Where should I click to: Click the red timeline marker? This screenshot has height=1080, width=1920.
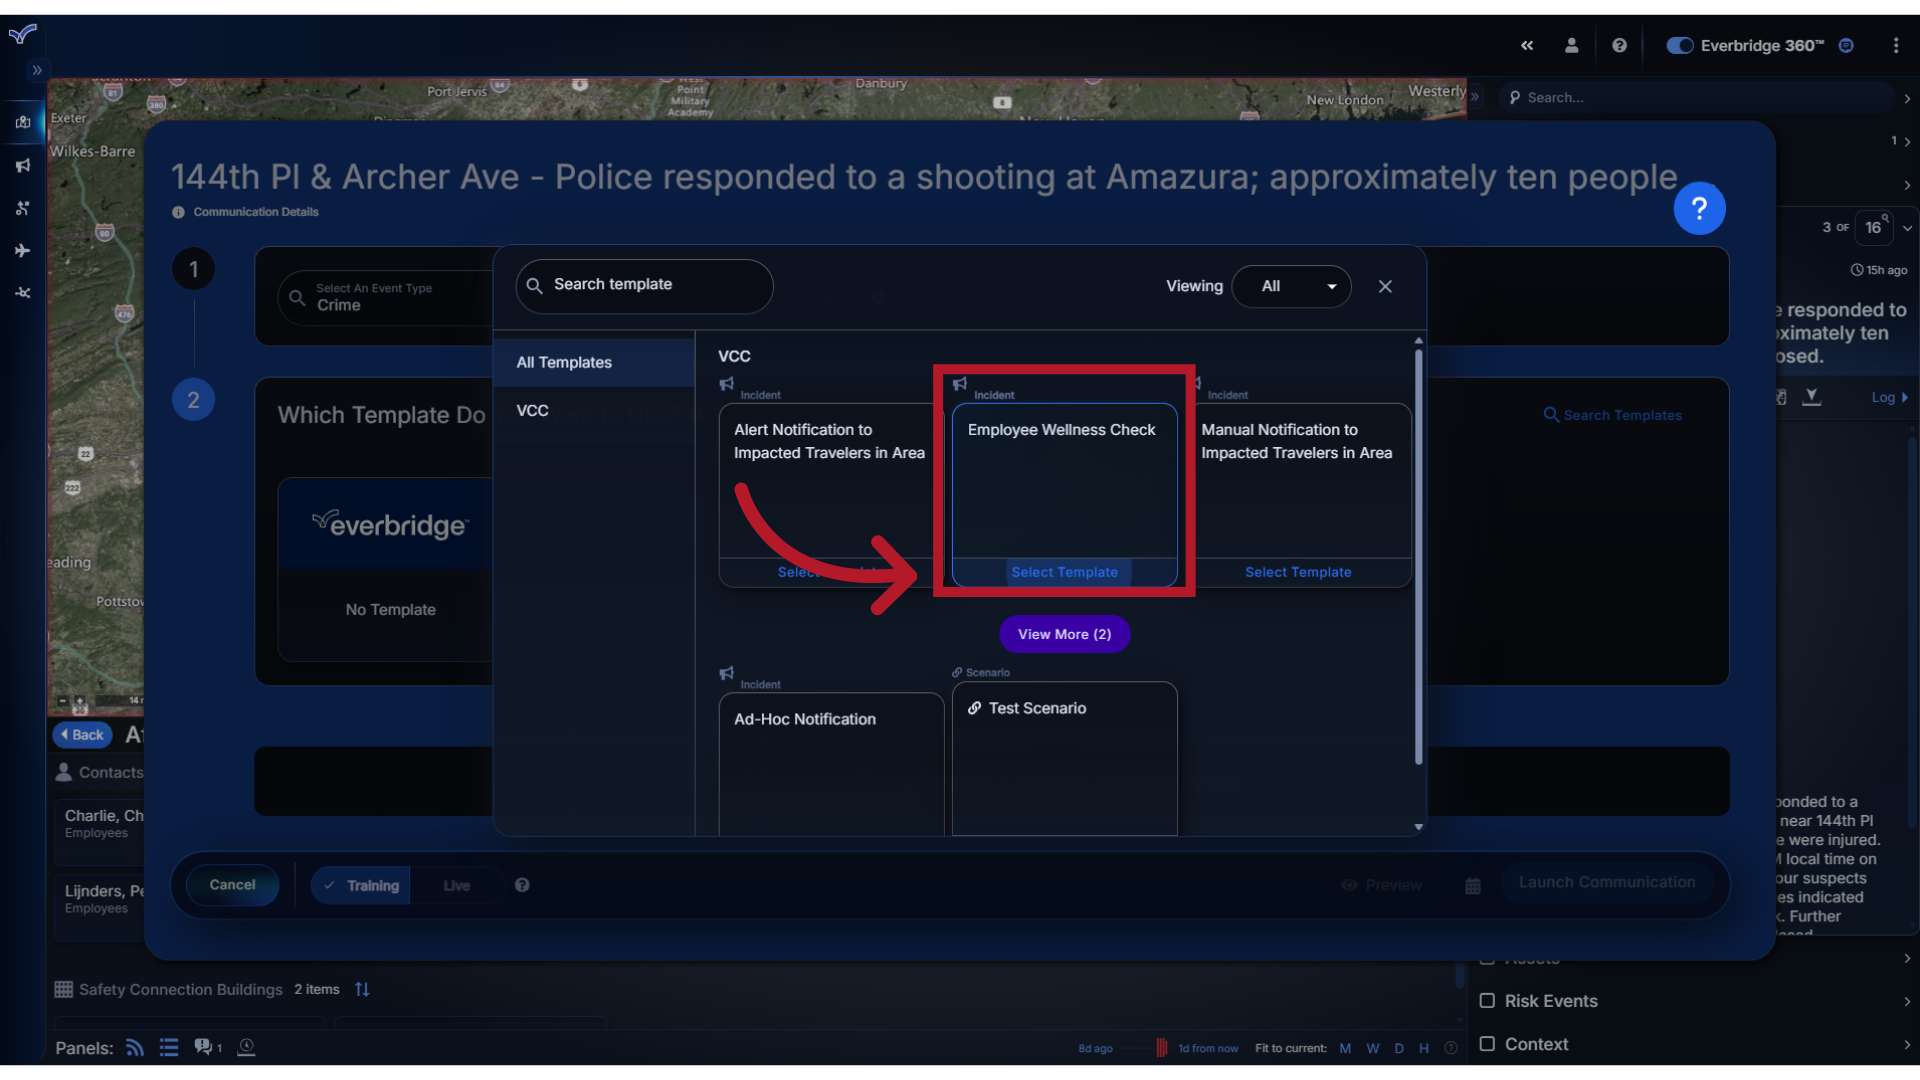point(1161,1048)
